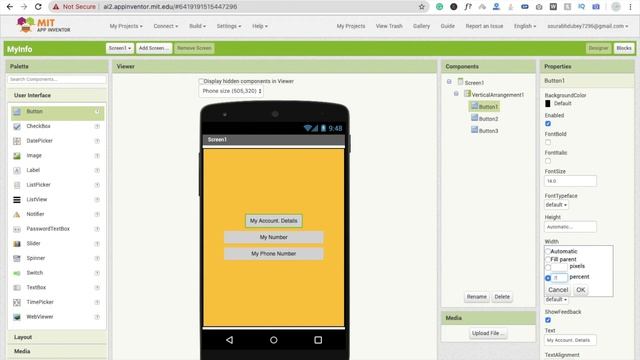Open the Connect menu

165,26
